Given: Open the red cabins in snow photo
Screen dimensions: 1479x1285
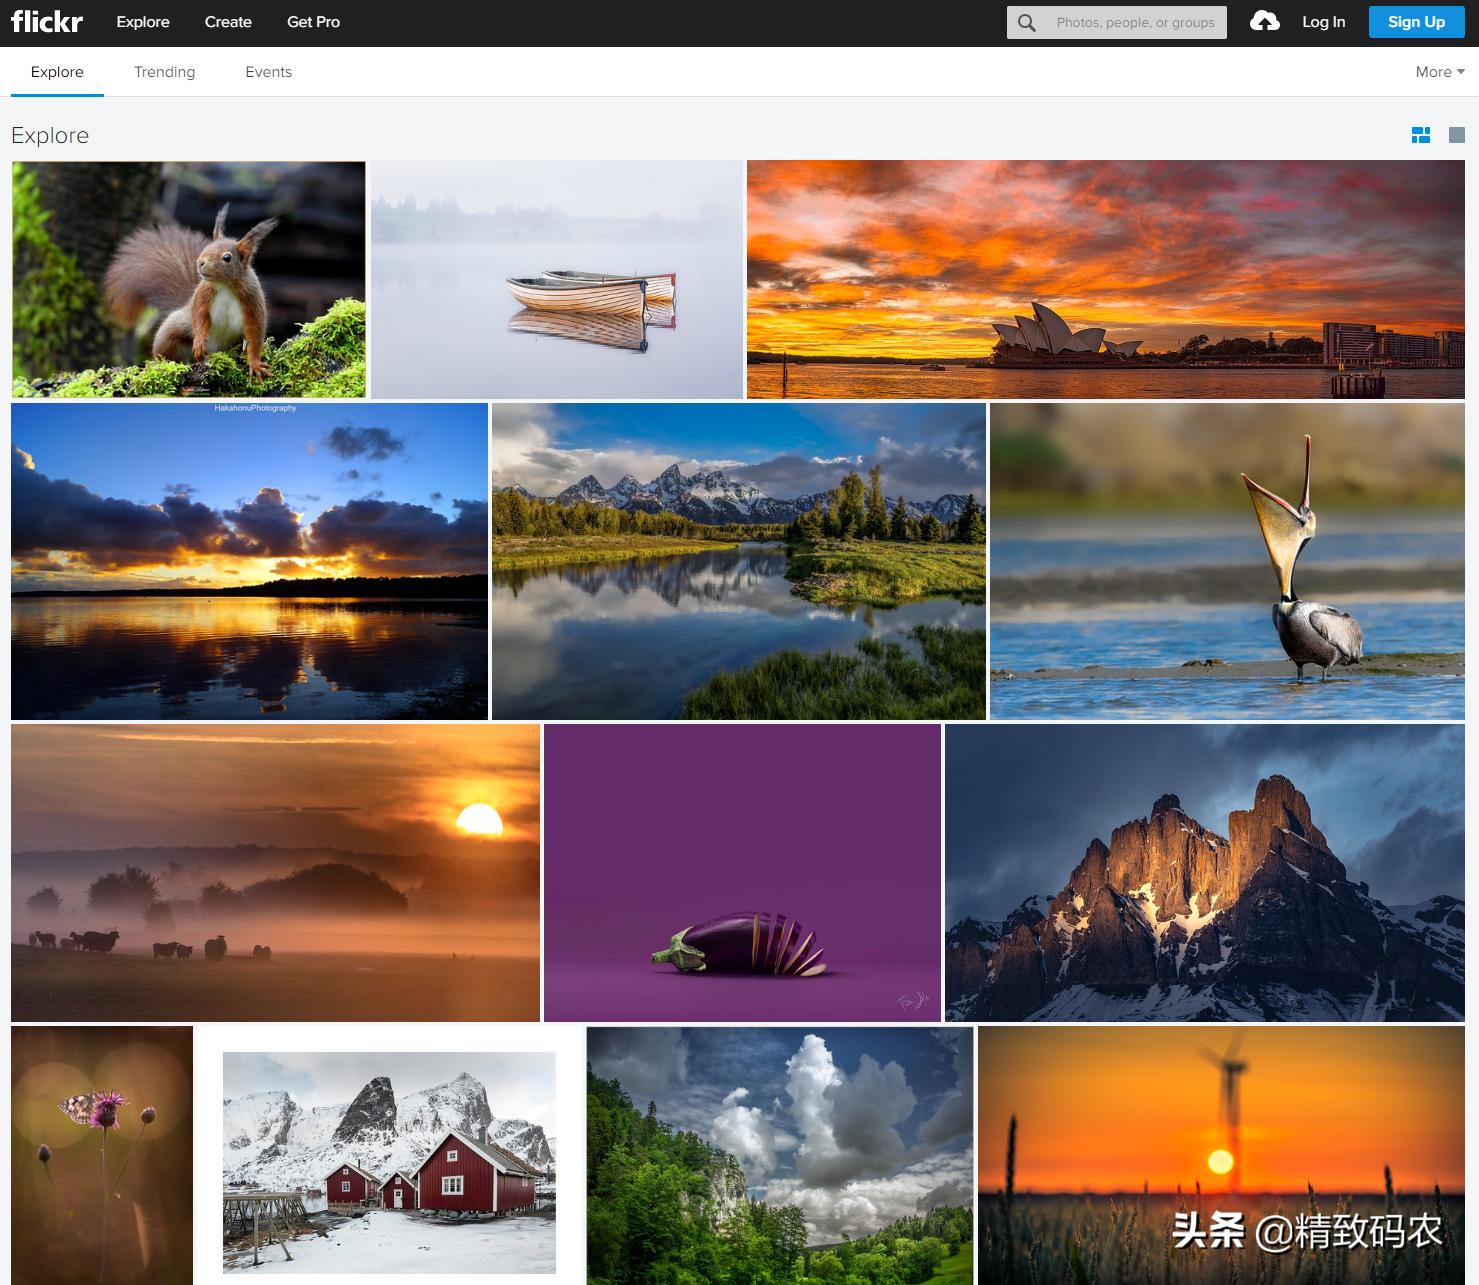Looking at the screenshot, I should 389,1162.
